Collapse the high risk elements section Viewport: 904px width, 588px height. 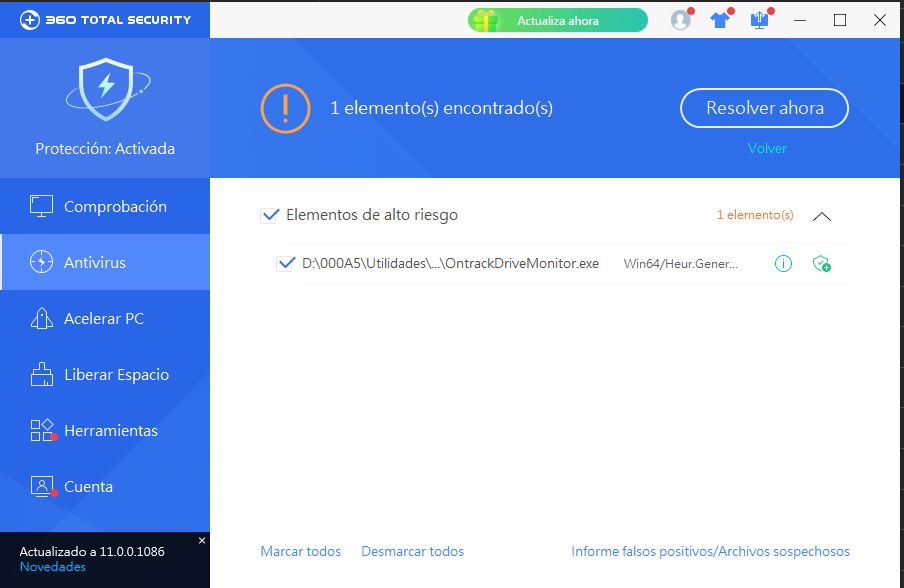(822, 217)
